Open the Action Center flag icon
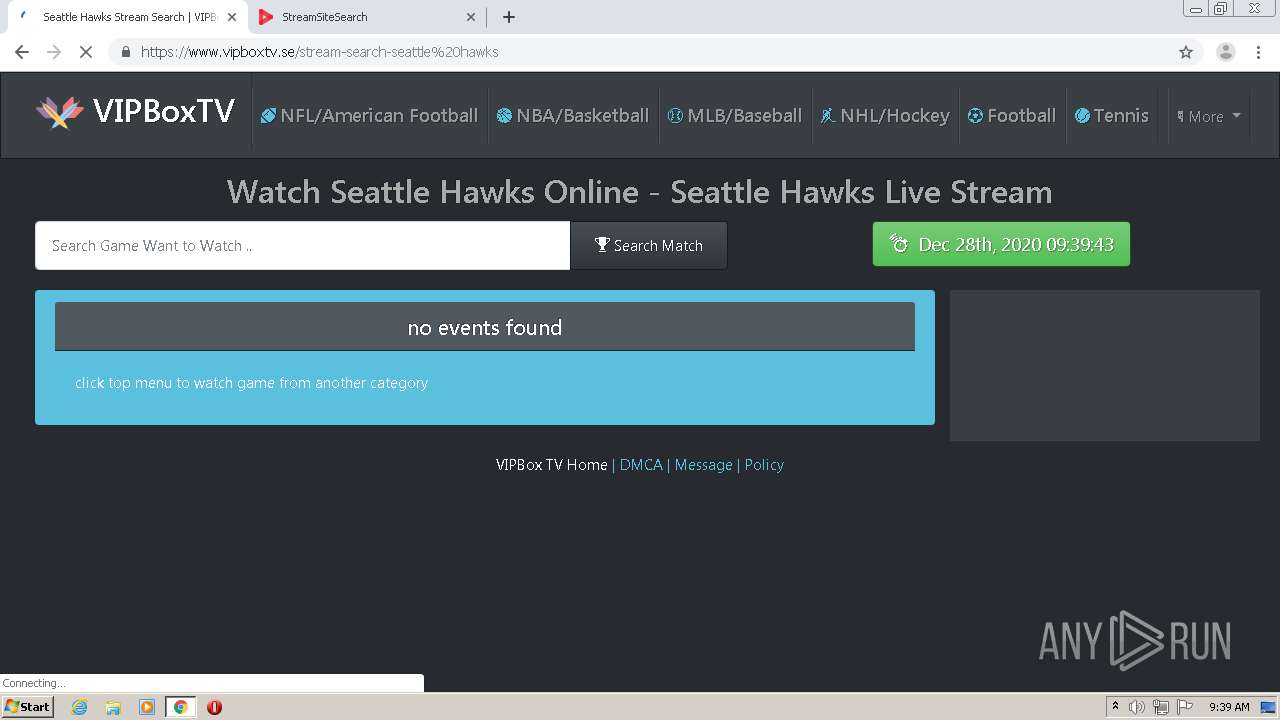Viewport: 1280px width, 720px height. [x=1185, y=707]
